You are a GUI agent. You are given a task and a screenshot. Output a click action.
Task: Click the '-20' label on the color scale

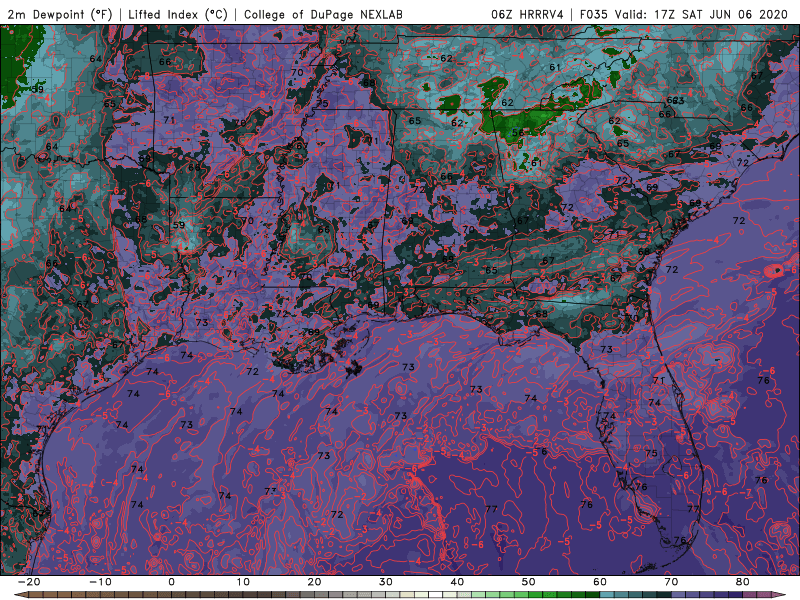coord(29,582)
